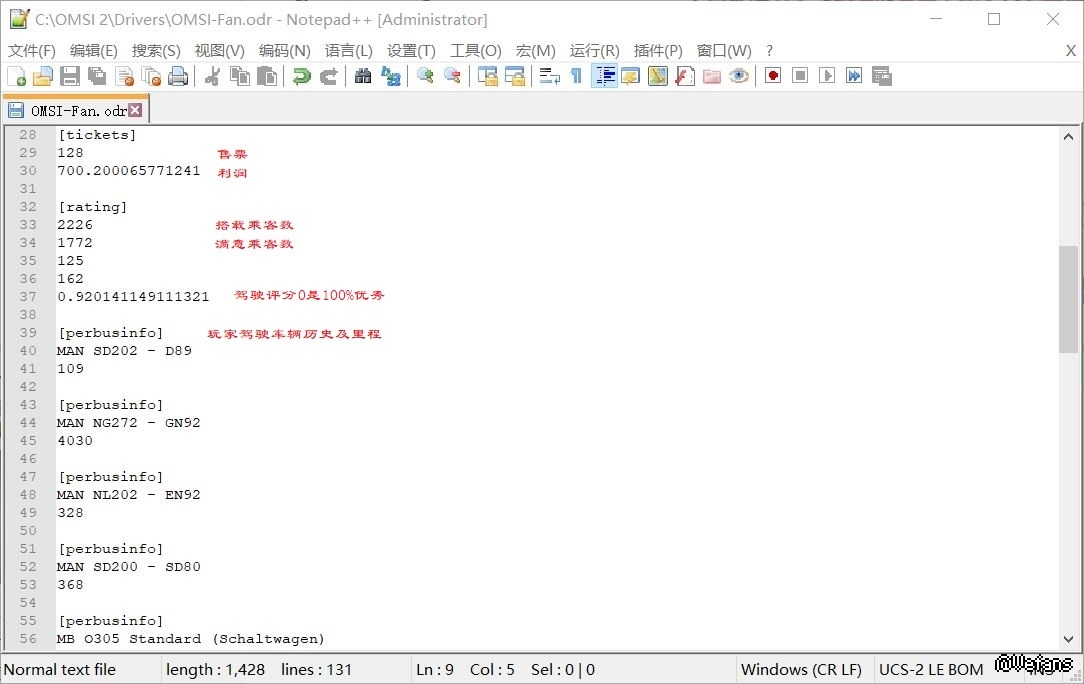Click the value 0.920141149111321
The width and height of the screenshot is (1084, 684).
(x=133, y=297)
